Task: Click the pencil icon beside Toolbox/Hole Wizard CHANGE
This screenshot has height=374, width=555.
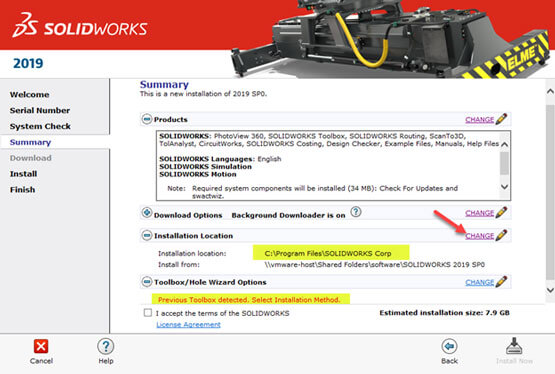Action: pyautogui.click(x=502, y=282)
